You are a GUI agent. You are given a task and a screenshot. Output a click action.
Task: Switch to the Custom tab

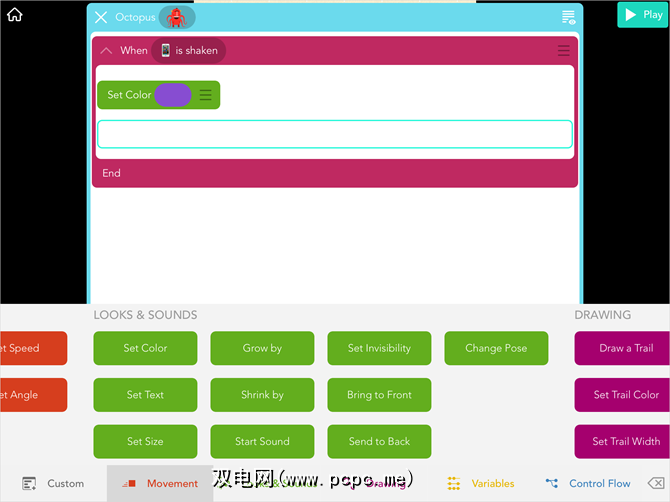pyautogui.click(x=53, y=484)
